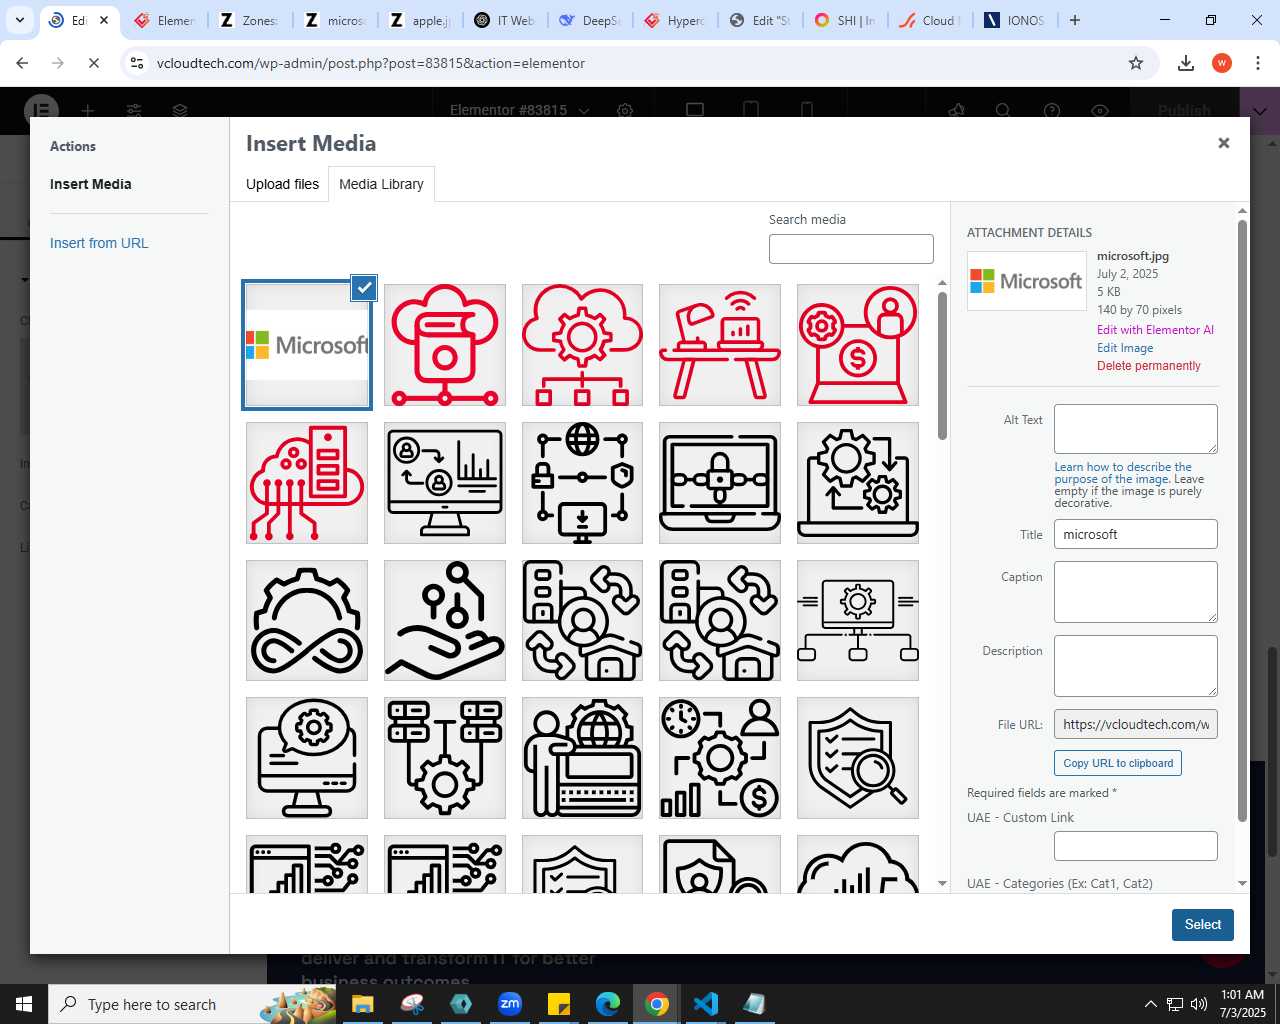The image size is (1280, 1024).
Task: Focus the Search media field
Action: pos(851,249)
